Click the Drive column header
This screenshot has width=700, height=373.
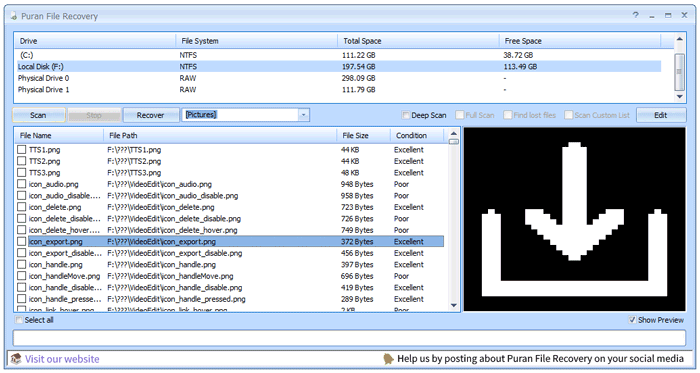coord(96,41)
